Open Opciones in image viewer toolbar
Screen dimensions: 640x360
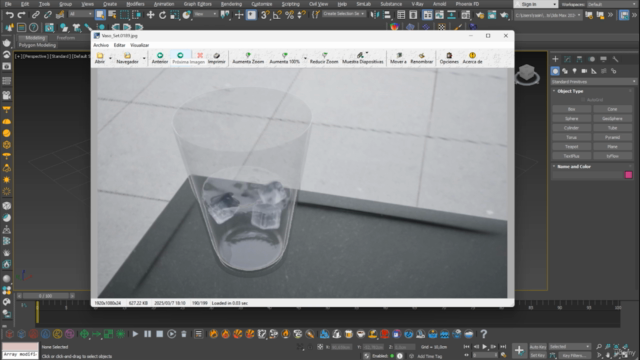point(449,58)
